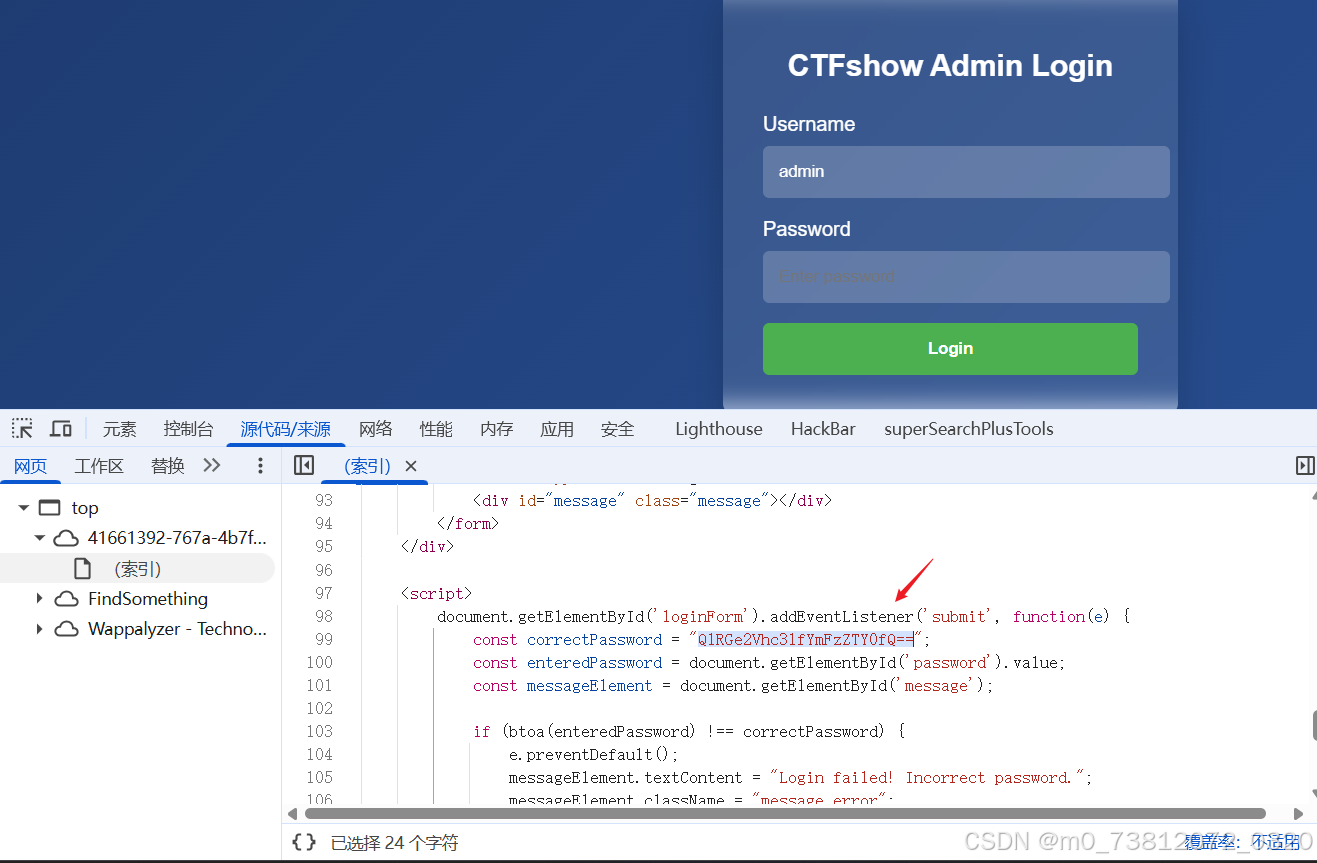Toggle the device toolbar icon
This screenshot has width=1317, height=863.
click(61, 429)
